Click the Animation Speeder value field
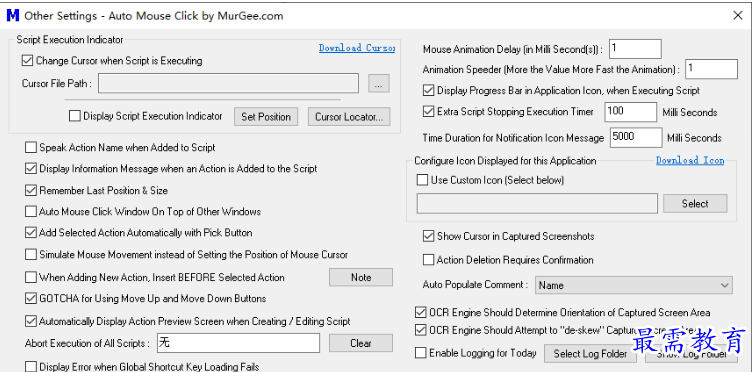 click(x=711, y=69)
